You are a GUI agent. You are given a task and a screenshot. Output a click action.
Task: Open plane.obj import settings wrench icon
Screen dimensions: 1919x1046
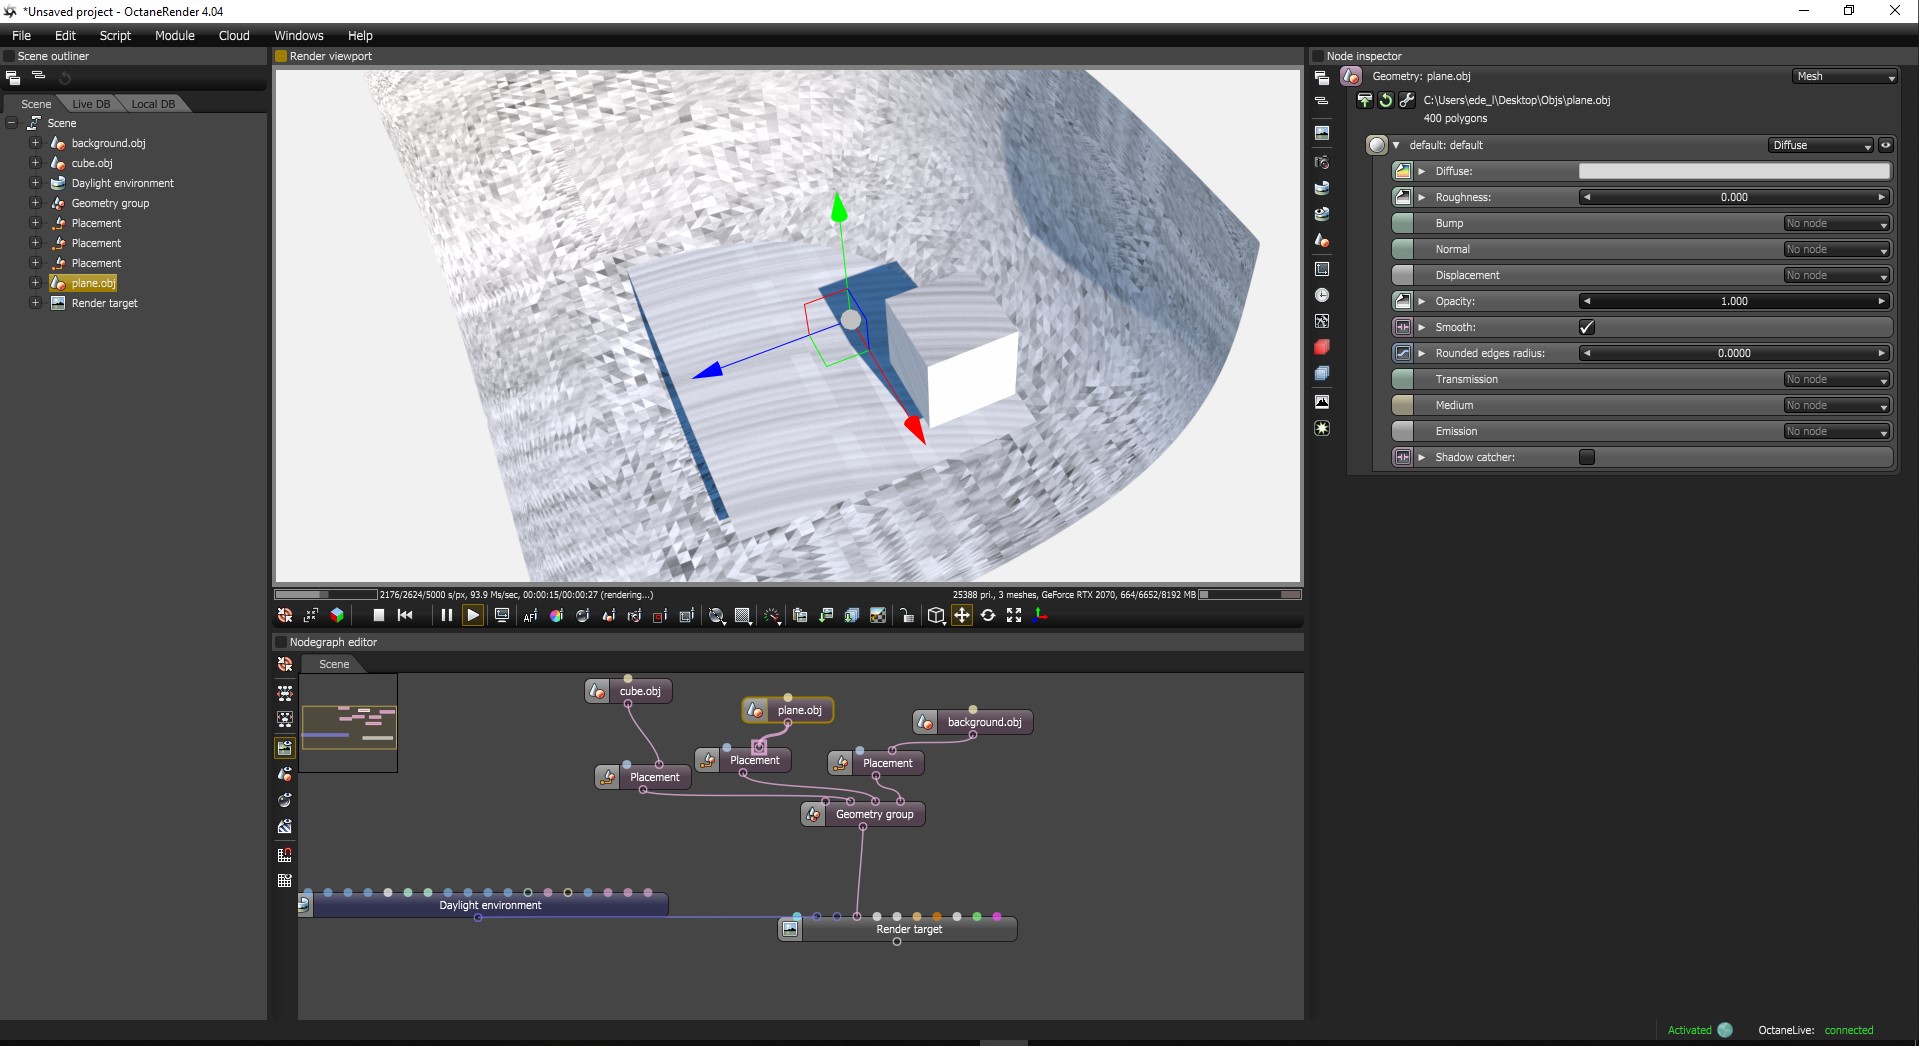point(1407,100)
